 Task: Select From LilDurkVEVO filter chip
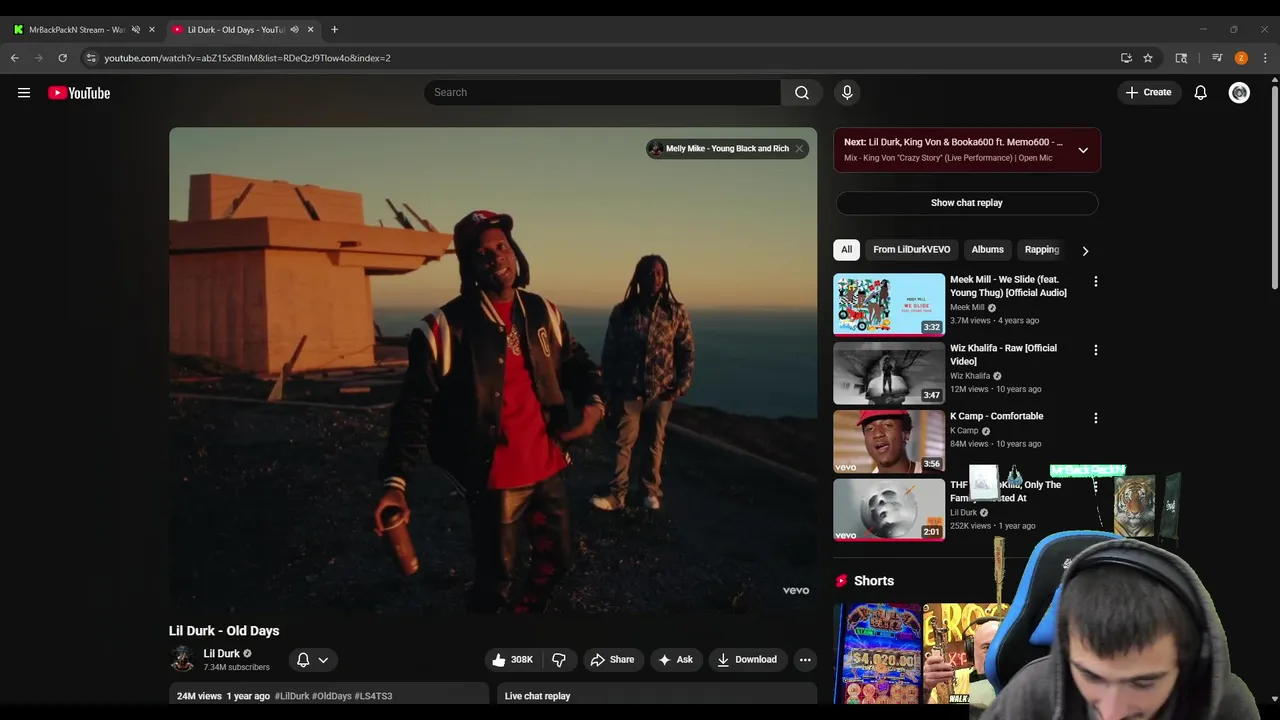pos(911,250)
